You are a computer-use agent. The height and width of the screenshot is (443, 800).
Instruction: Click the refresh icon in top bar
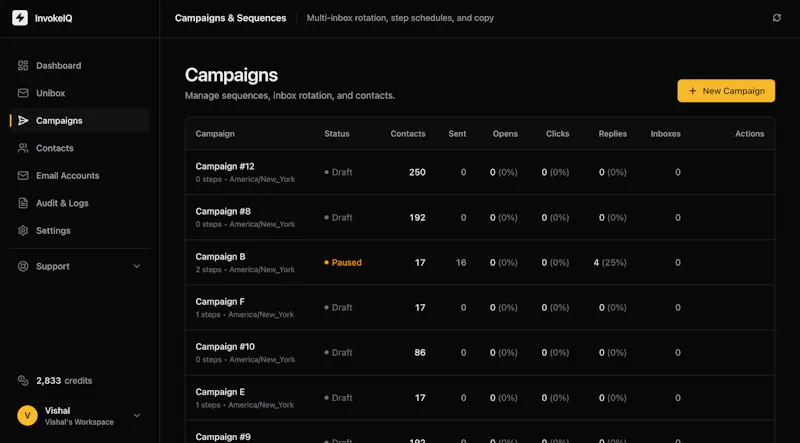777,18
